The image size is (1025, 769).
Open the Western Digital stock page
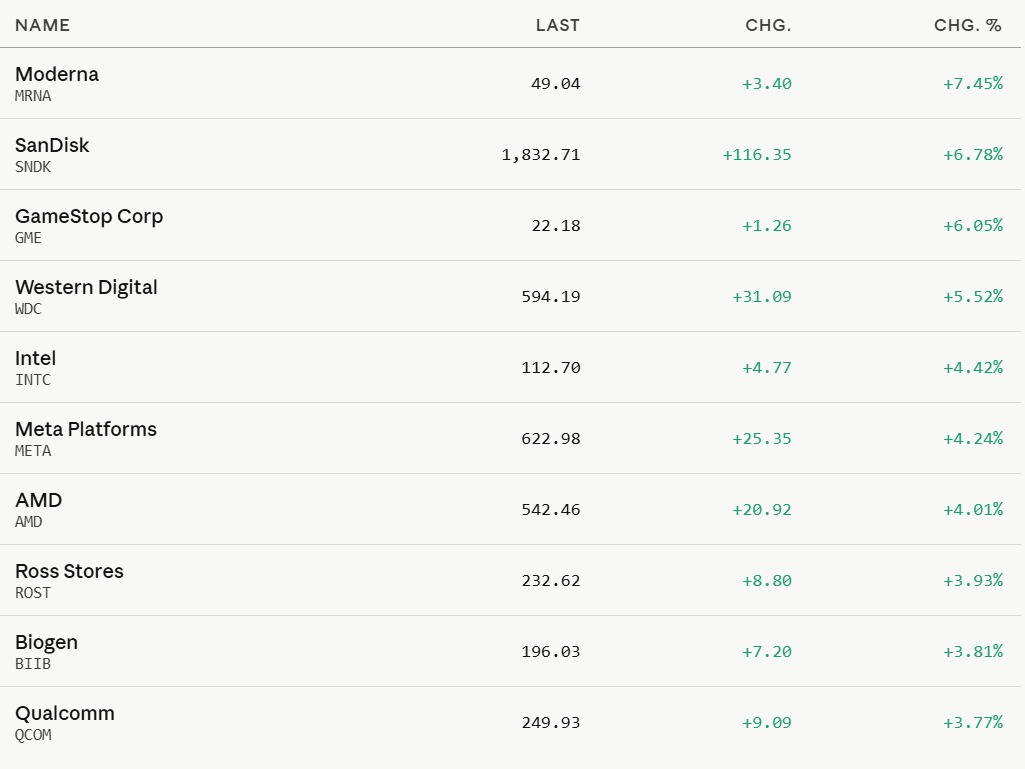point(86,287)
